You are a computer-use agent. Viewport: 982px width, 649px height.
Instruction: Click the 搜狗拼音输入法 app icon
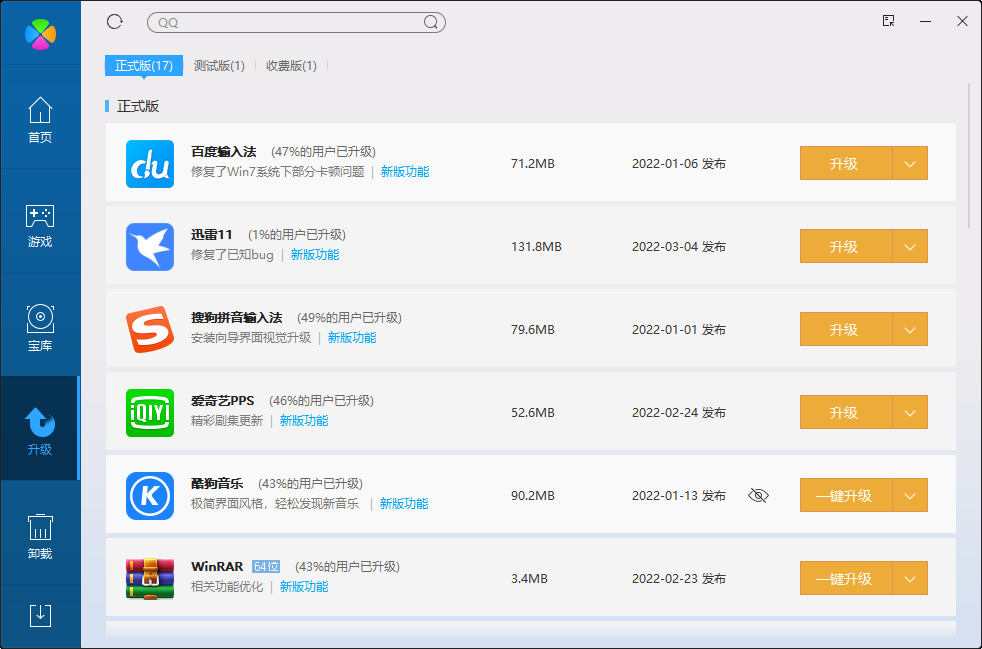[150, 330]
